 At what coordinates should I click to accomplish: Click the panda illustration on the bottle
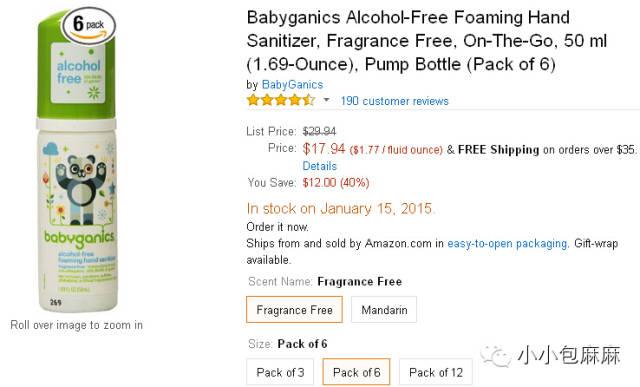click(x=81, y=189)
